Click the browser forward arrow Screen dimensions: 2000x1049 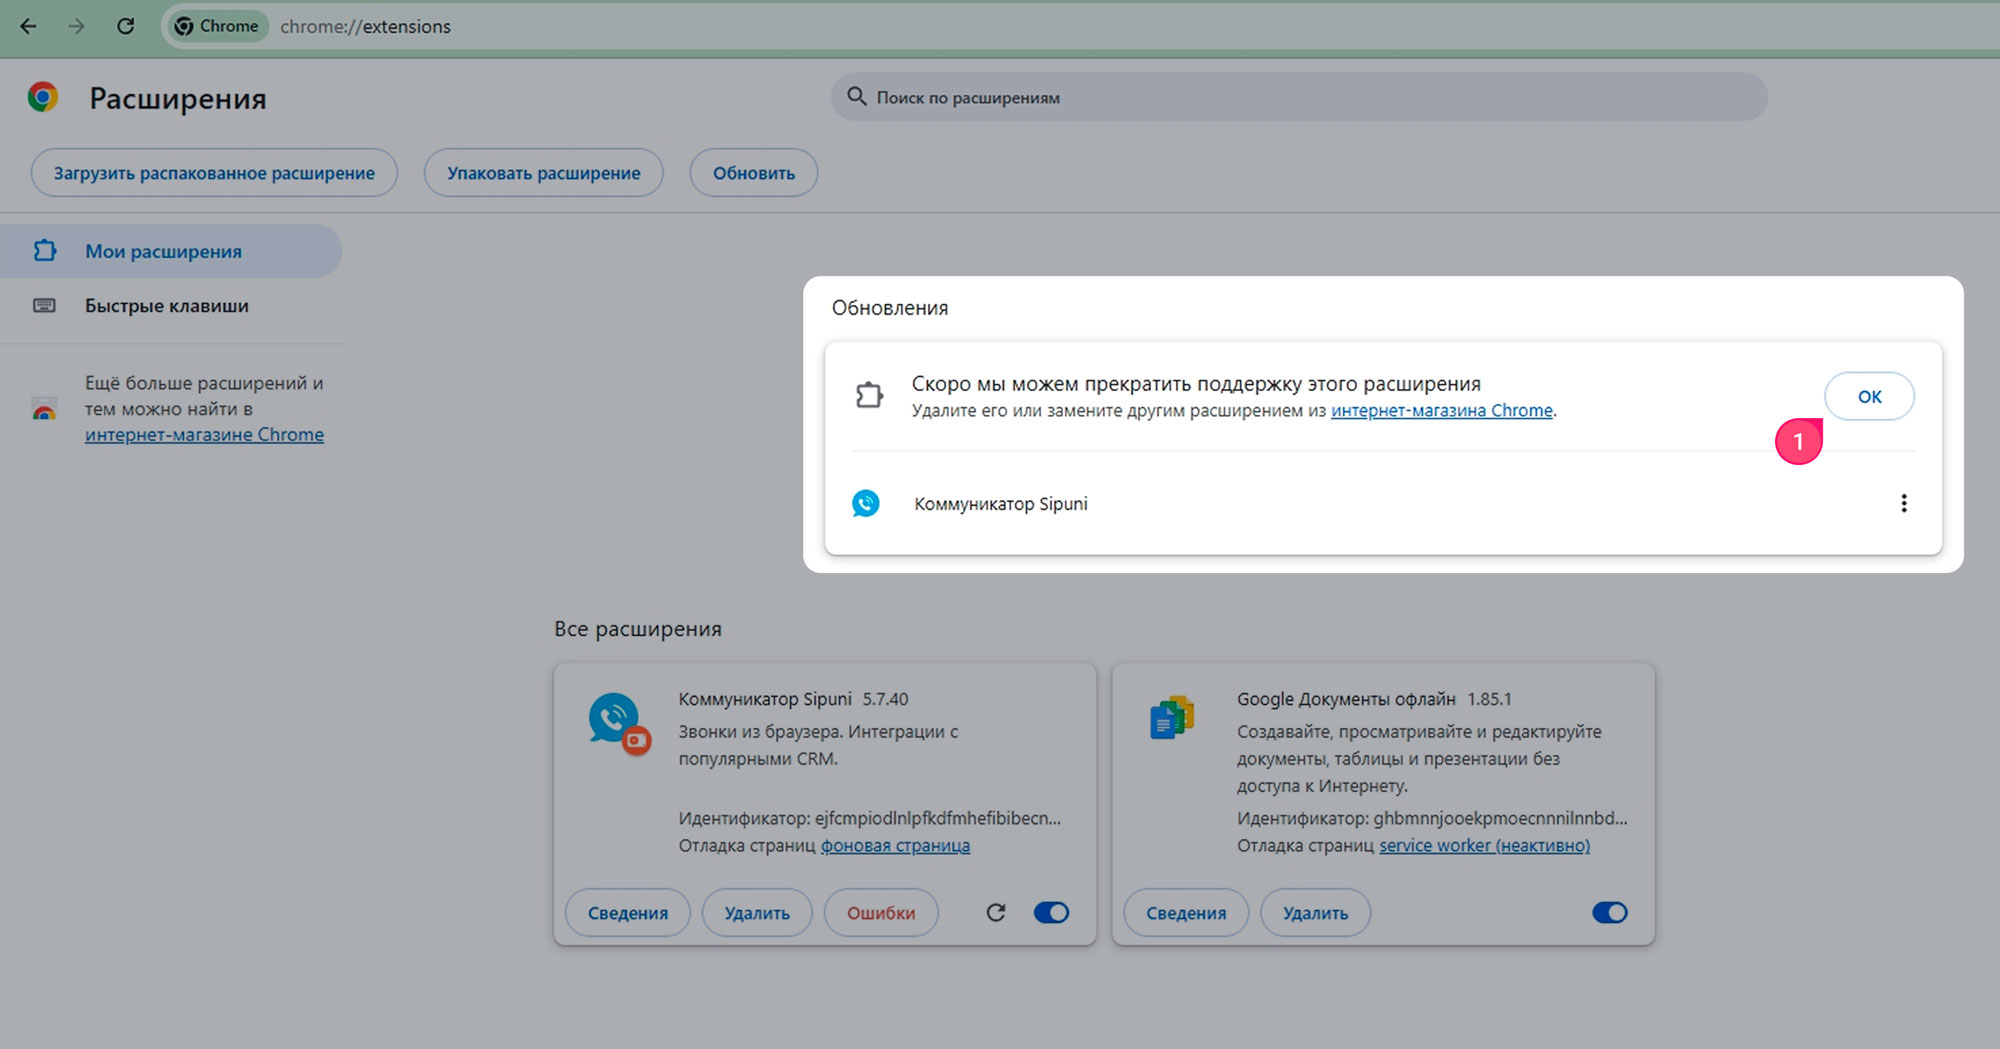[x=77, y=26]
